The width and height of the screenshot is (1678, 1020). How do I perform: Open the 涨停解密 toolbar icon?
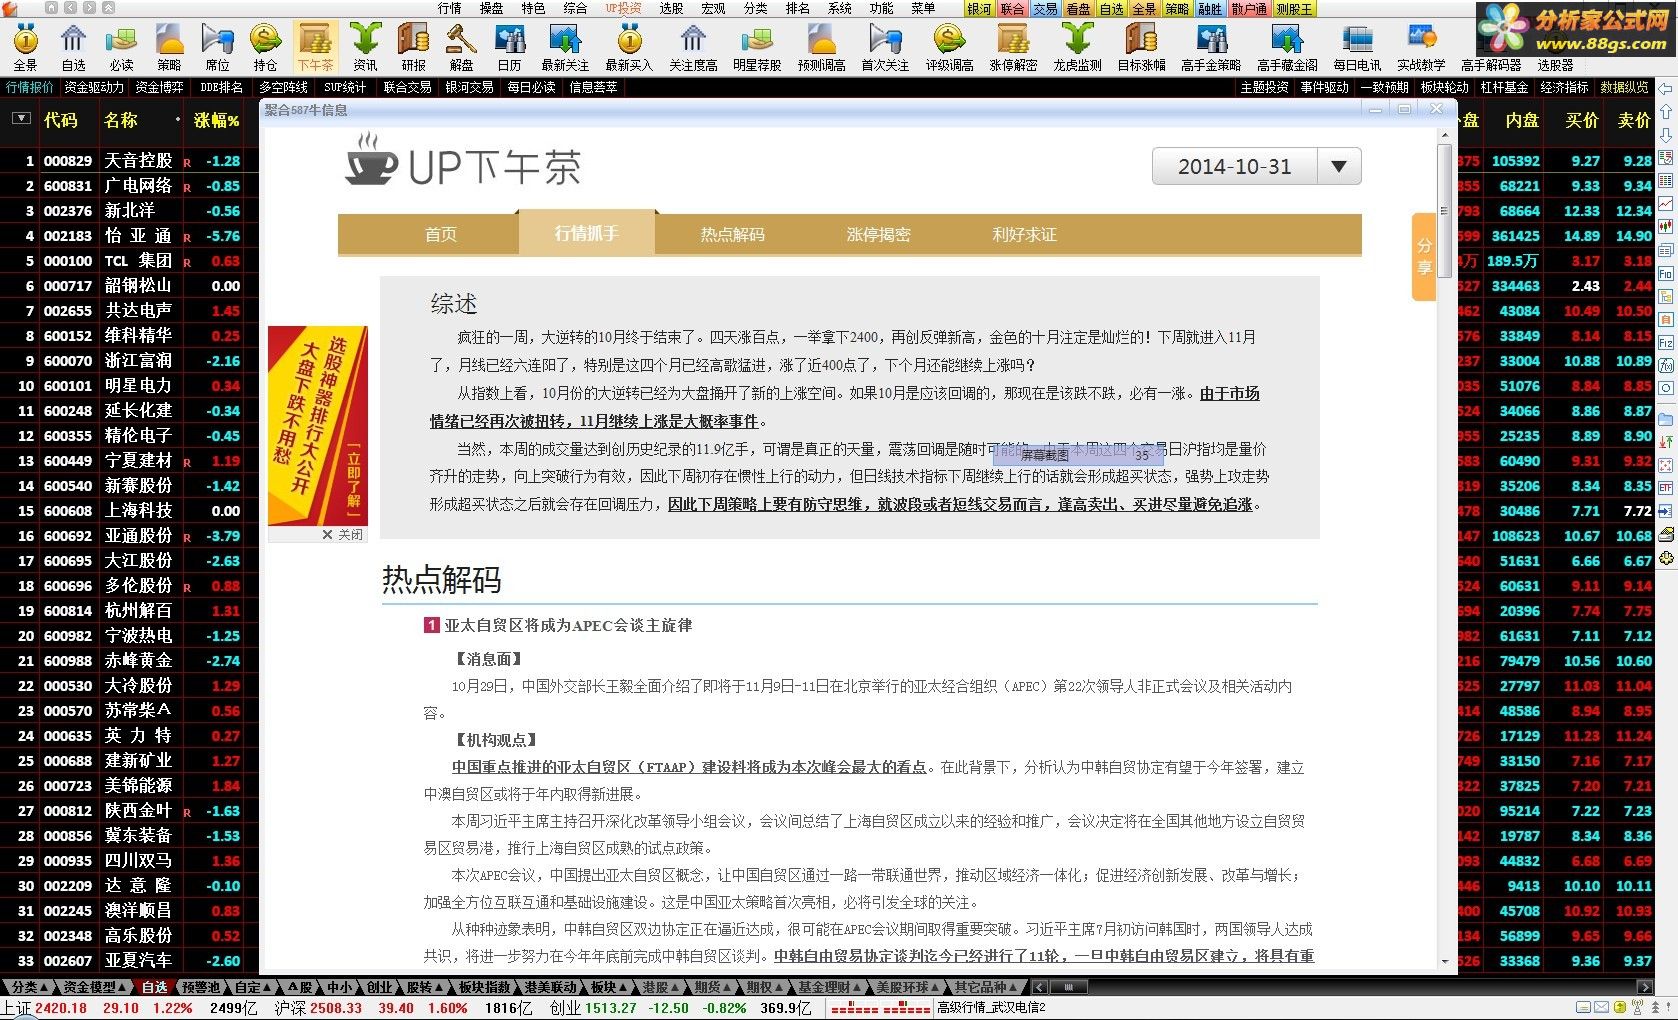coord(1013,47)
